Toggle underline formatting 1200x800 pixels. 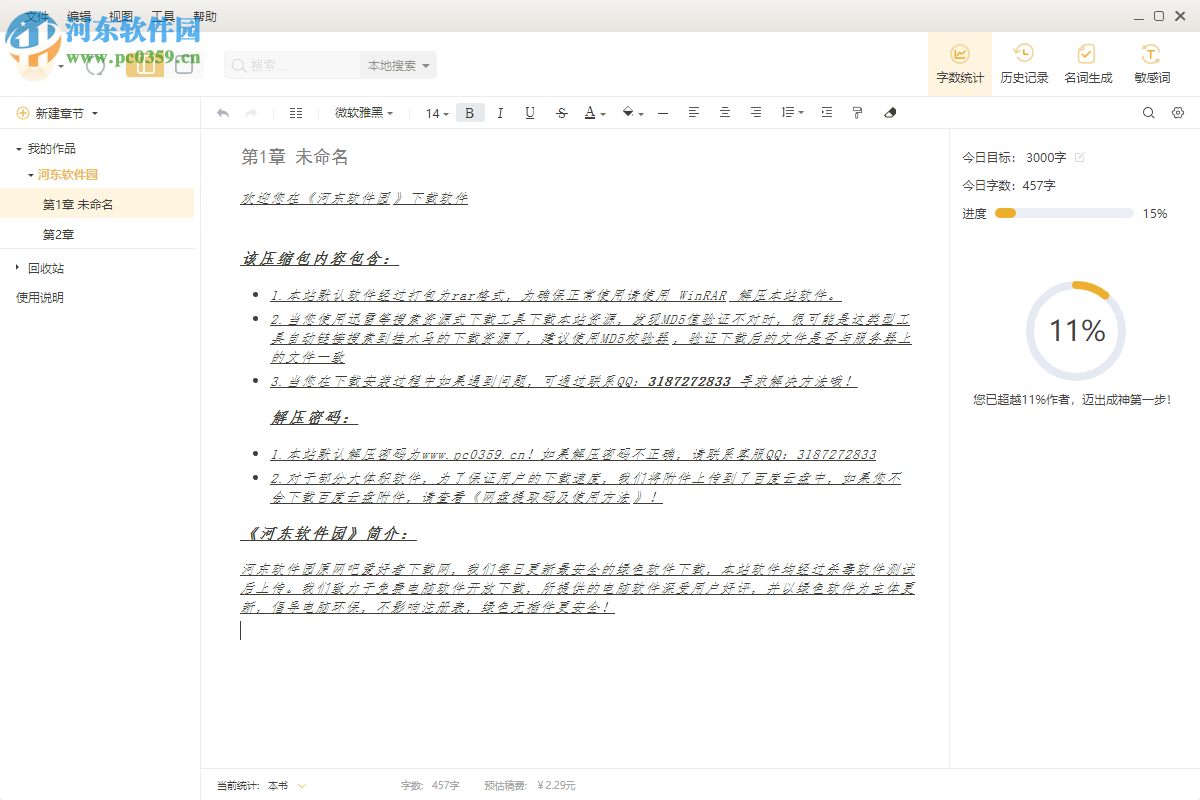(x=529, y=112)
